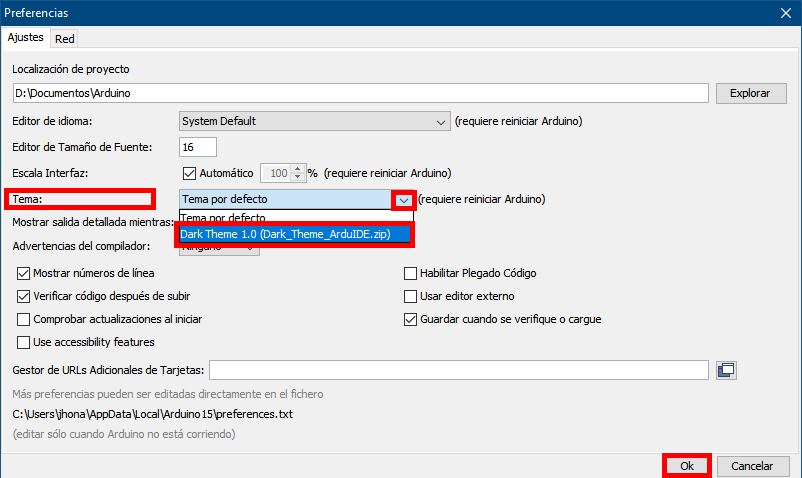Open the Editor de idioma dropdown

[x=315, y=121]
